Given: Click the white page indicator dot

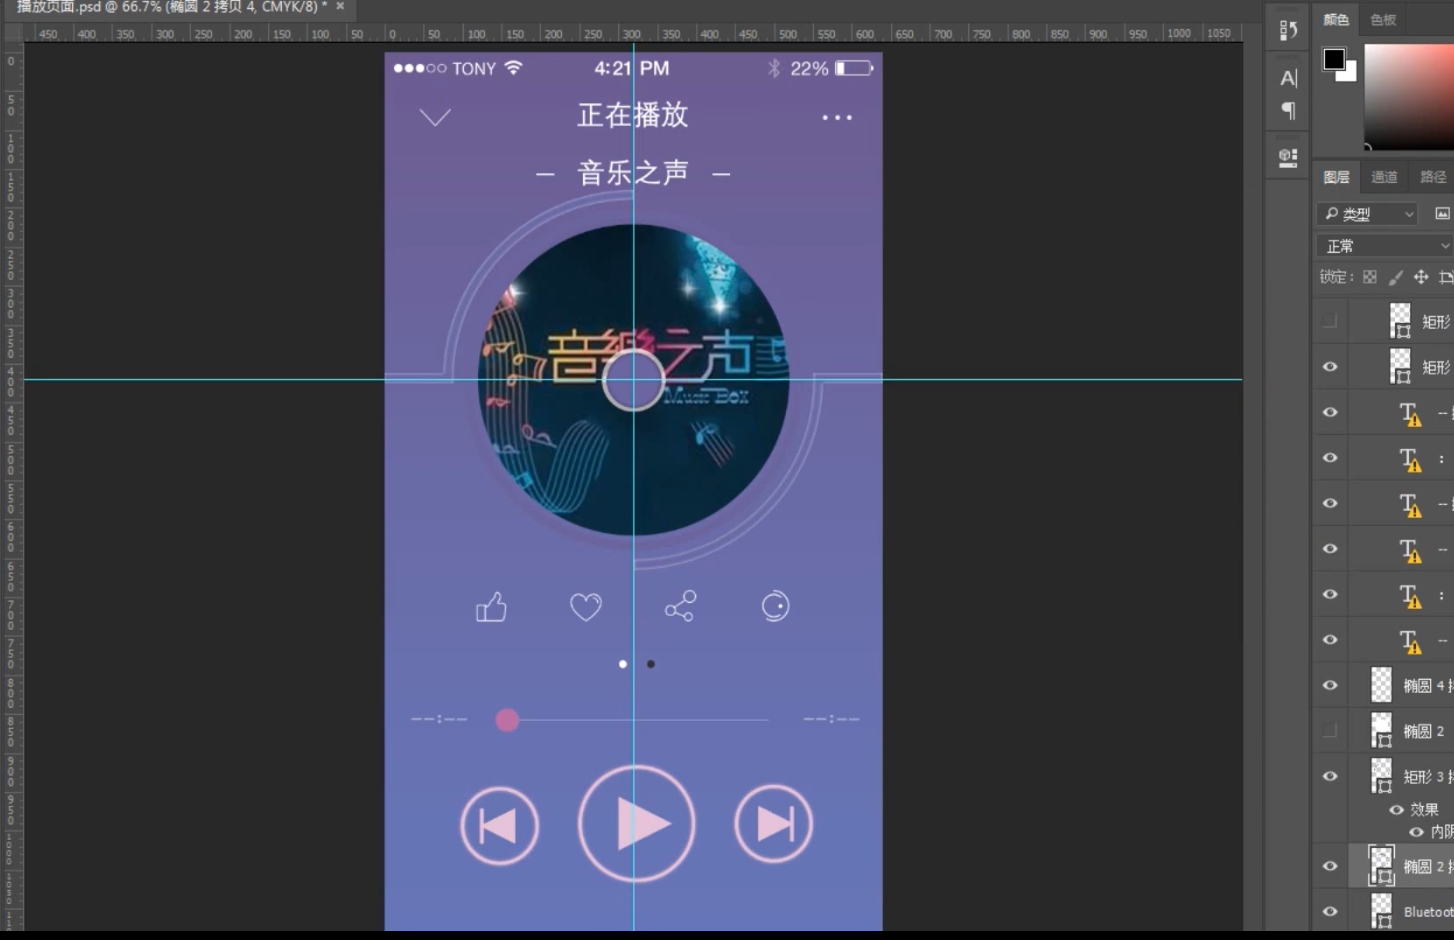Looking at the screenshot, I should (x=623, y=664).
